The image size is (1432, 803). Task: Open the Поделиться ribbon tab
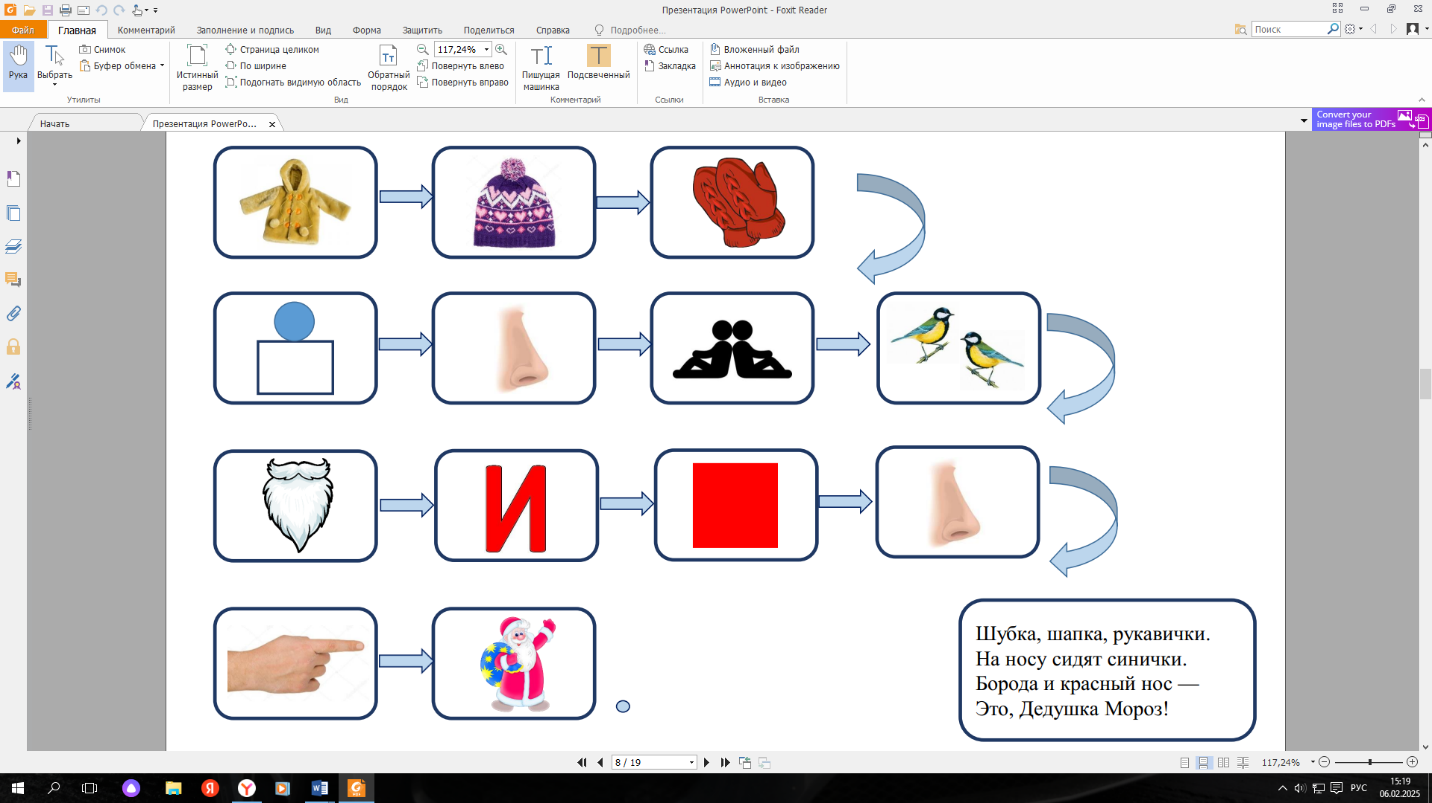pos(490,30)
